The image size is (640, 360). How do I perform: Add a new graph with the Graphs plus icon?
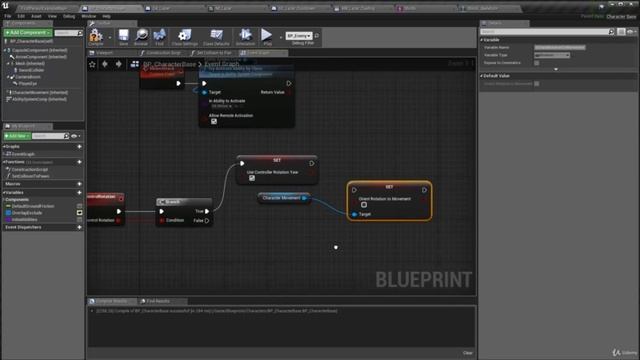80,147
